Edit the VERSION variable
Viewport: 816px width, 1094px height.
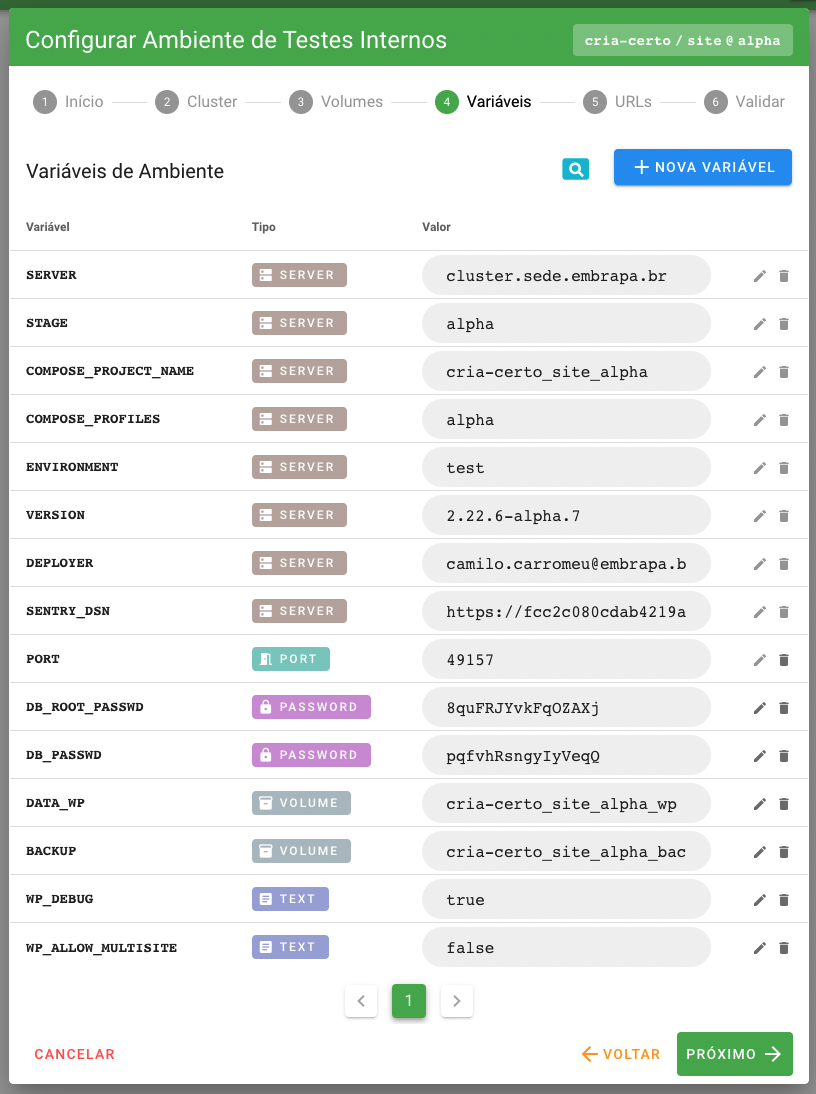(x=760, y=516)
